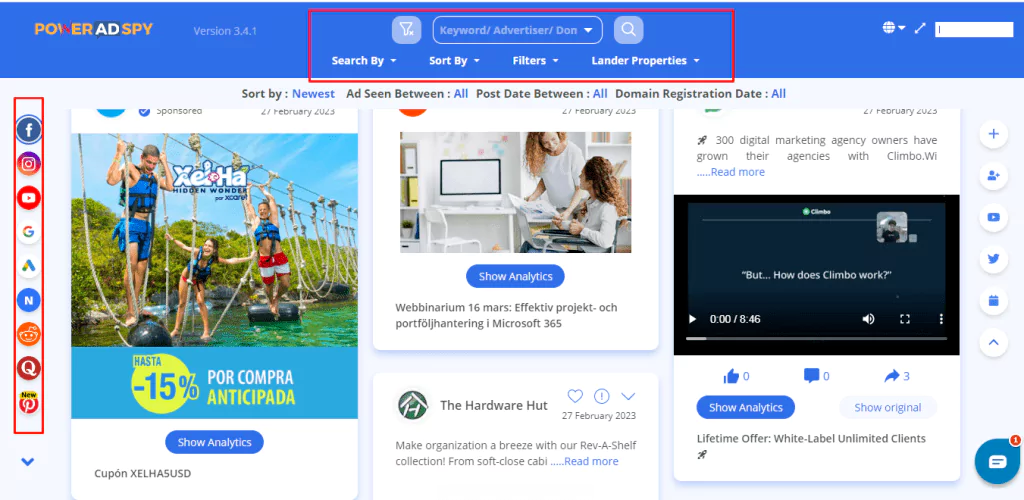Click 'All' next to Ad Seen Between
Screen dimensions: 1024x500
click(x=461, y=94)
